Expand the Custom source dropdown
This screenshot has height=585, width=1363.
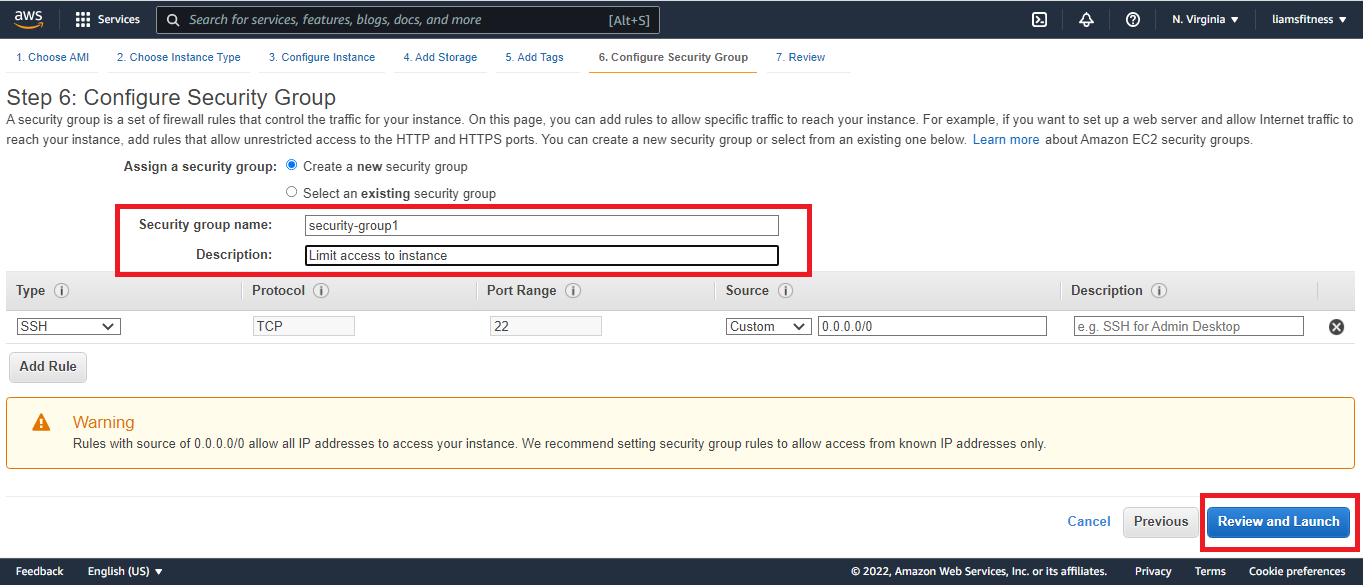[x=768, y=326]
